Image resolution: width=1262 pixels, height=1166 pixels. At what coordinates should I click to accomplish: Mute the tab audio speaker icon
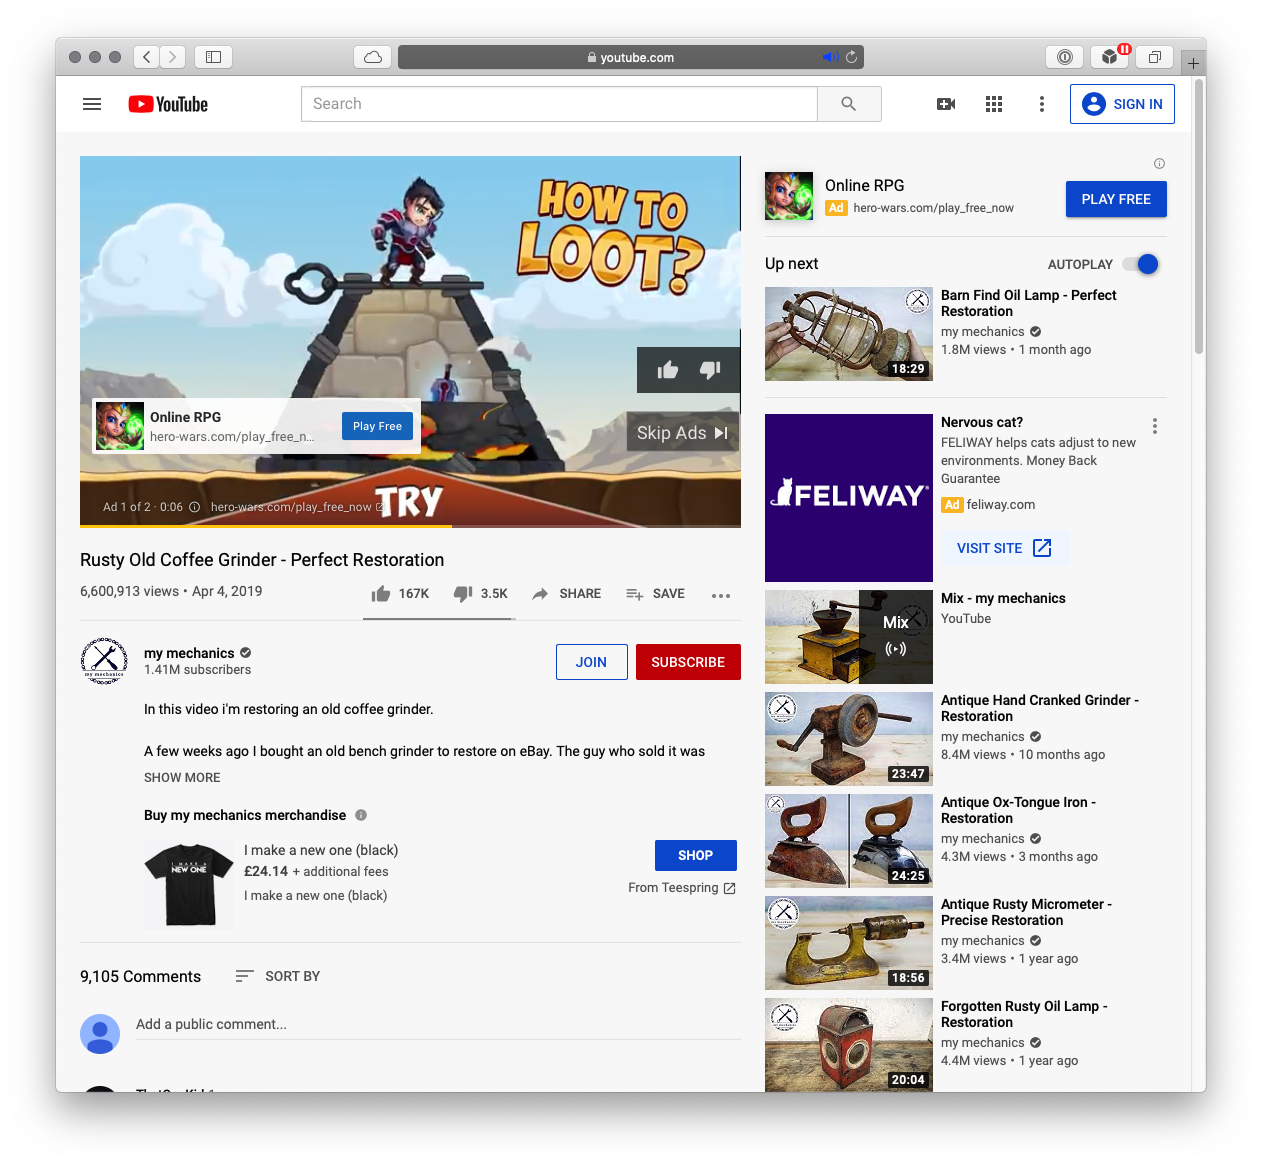coord(830,57)
